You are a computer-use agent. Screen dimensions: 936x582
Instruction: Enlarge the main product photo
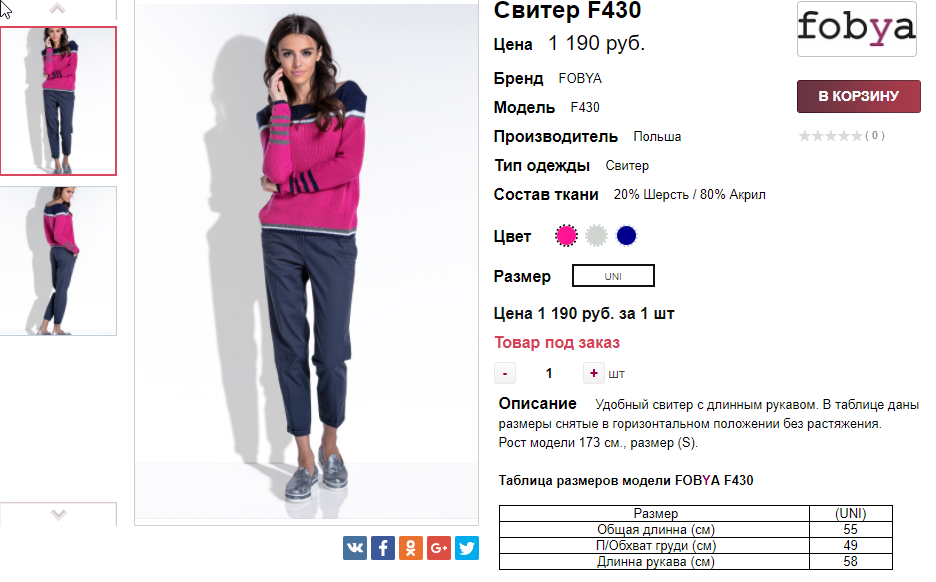click(306, 261)
